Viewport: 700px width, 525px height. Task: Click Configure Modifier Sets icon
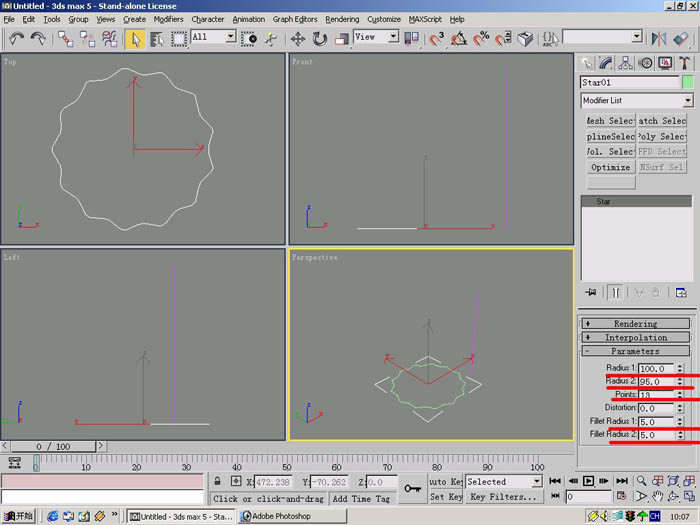point(681,292)
